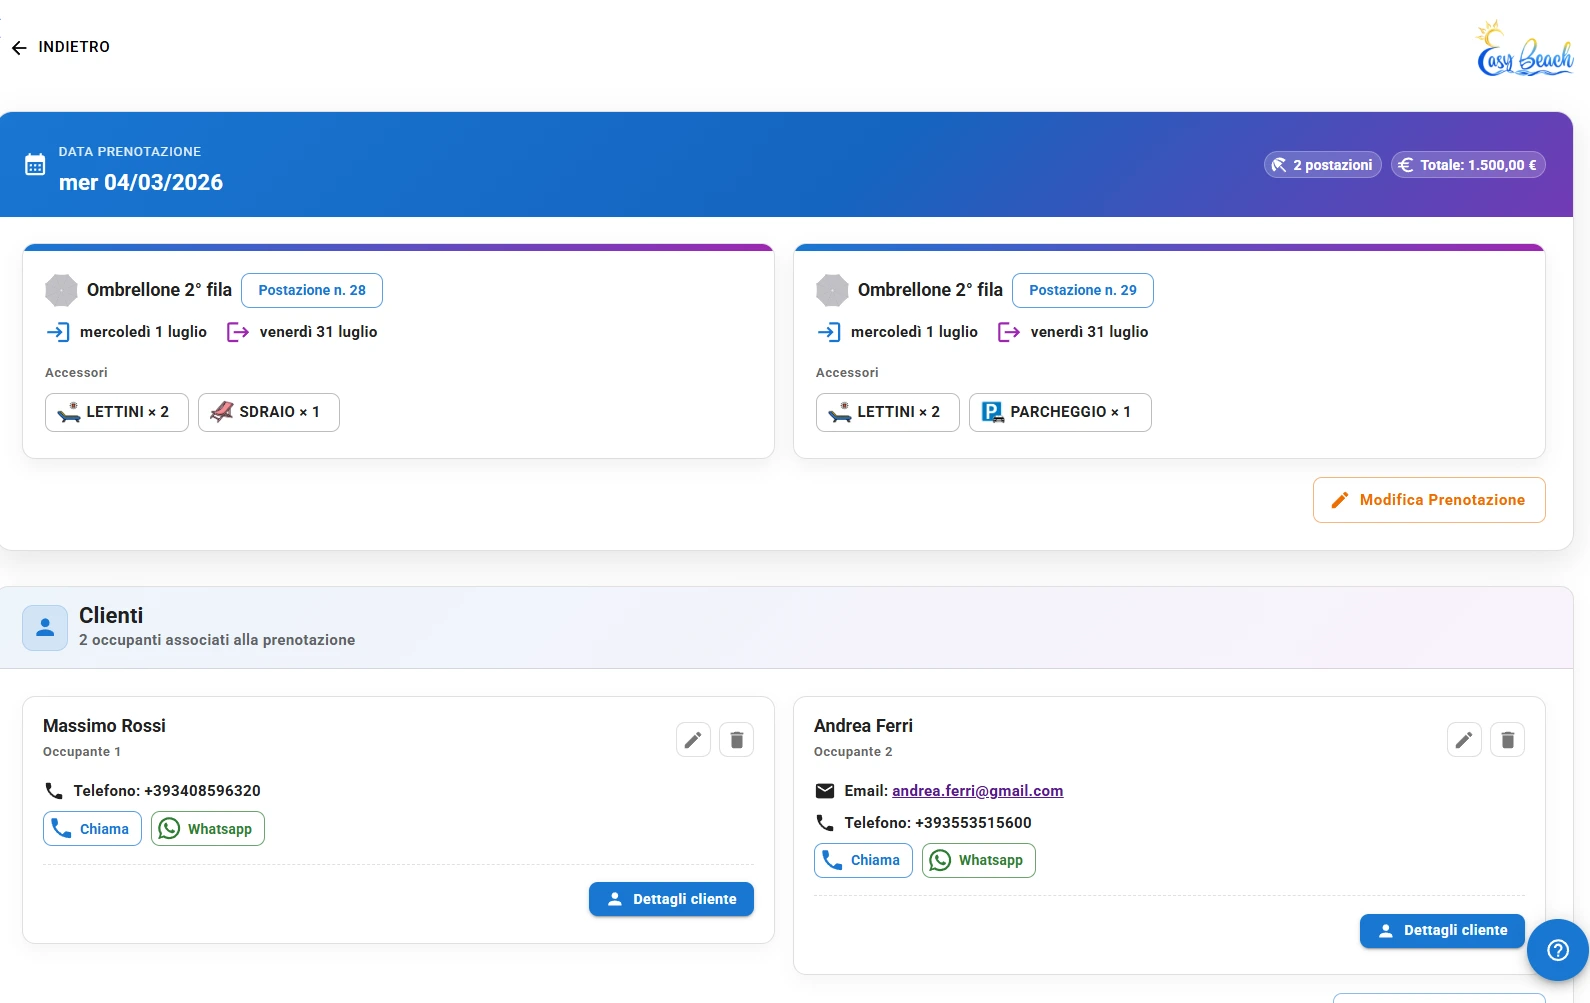Click the SDRAIO × 1 accessory chip
The height and width of the screenshot is (1003, 1590).
click(x=268, y=412)
